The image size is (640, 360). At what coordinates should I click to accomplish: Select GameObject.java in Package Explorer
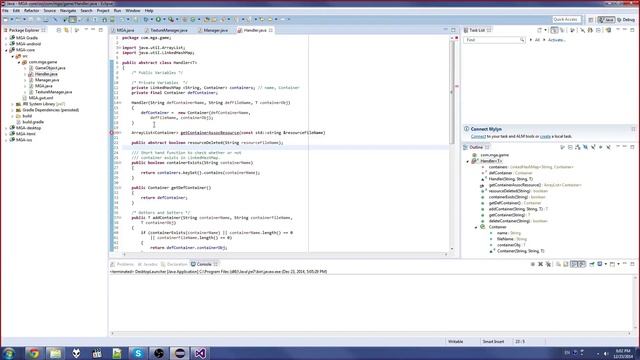click(50, 68)
